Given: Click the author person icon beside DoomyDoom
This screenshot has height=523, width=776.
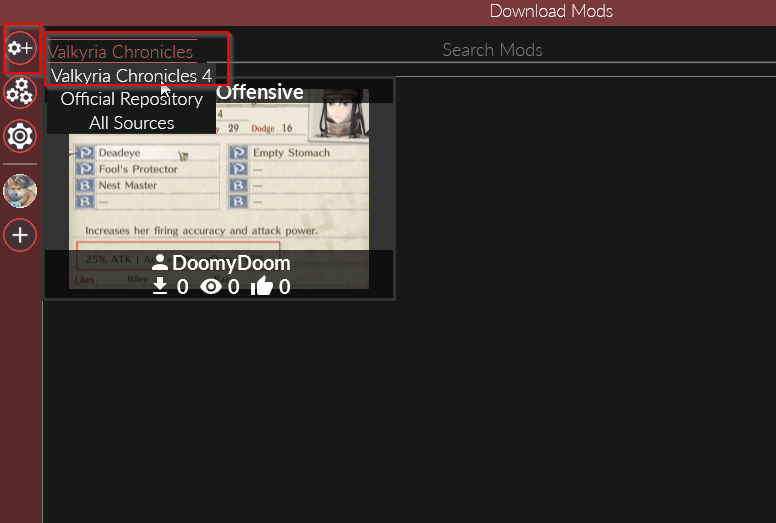Looking at the screenshot, I should tap(160, 262).
